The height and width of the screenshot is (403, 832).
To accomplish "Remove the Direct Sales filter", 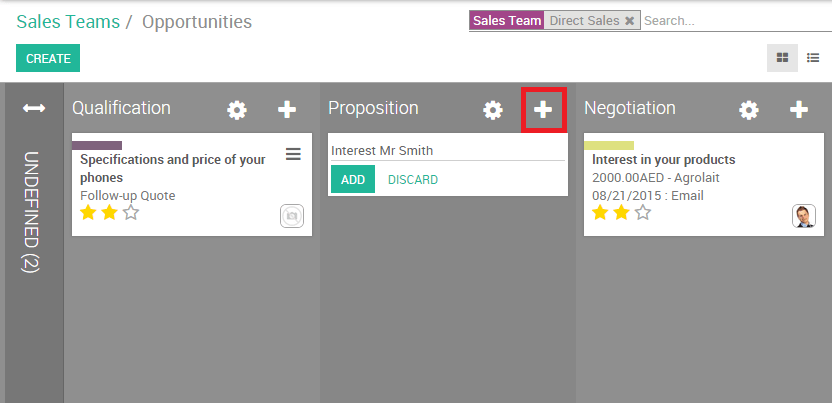I will tap(629, 20).
